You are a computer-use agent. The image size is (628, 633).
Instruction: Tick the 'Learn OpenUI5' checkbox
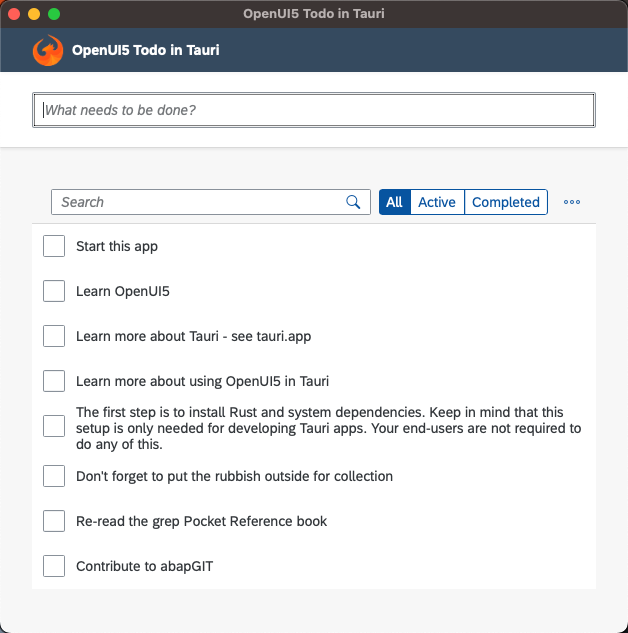[54, 291]
